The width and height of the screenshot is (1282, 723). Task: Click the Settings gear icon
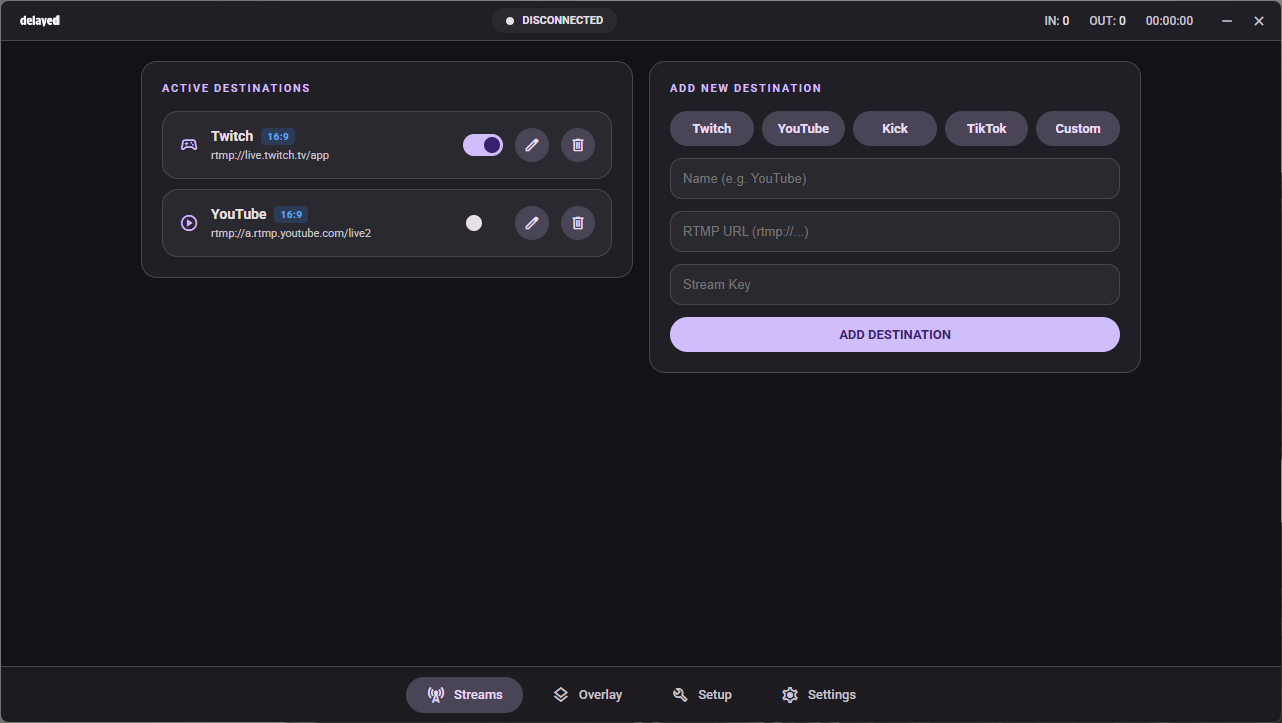coord(790,695)
